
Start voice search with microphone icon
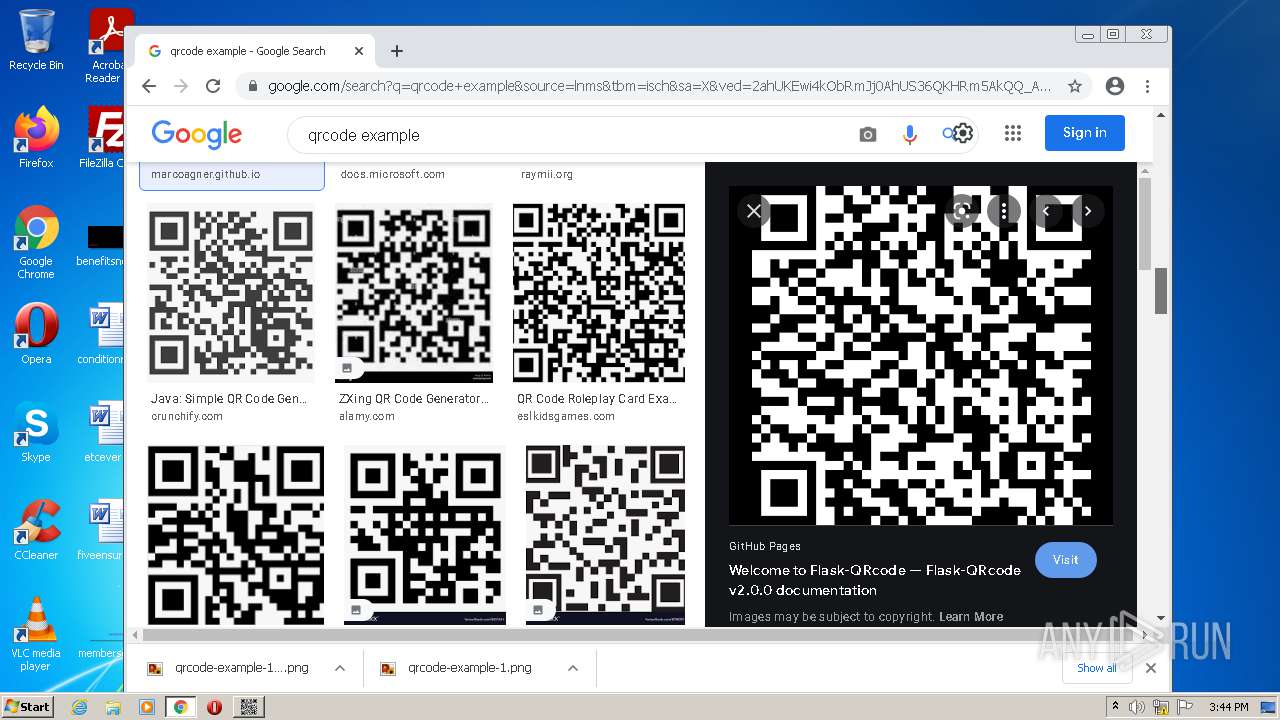pos(909,134)
